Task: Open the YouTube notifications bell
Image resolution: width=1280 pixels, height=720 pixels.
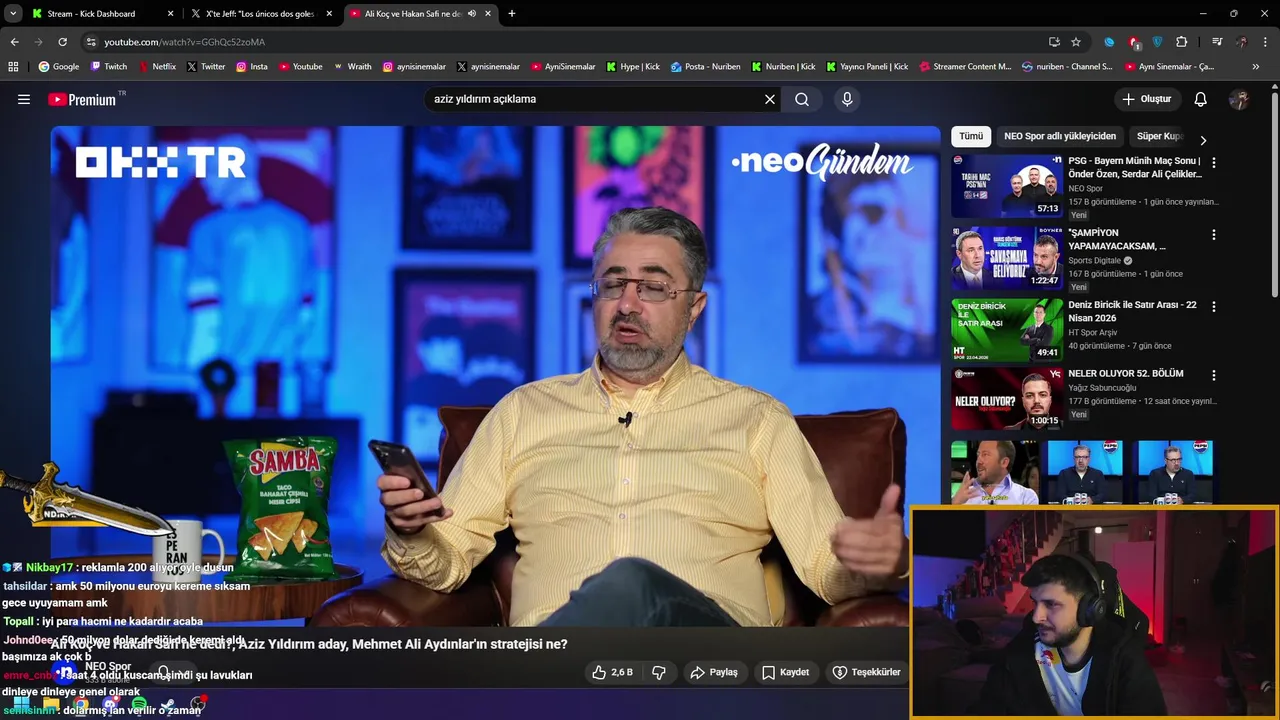Action: click(x=1201, y=99)
